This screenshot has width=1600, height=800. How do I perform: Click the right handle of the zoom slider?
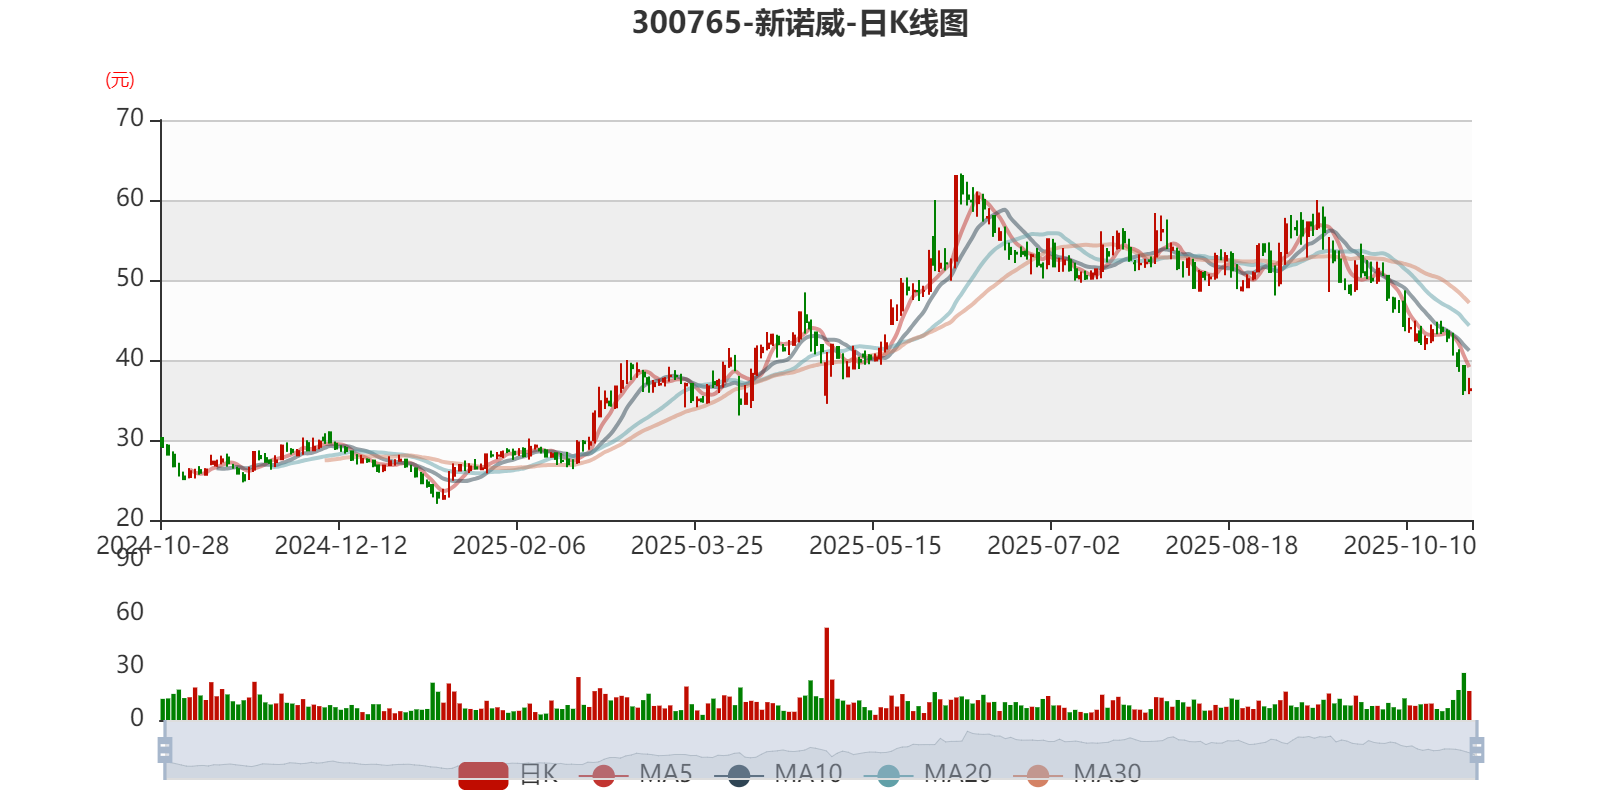click(x=1476, y=750)
